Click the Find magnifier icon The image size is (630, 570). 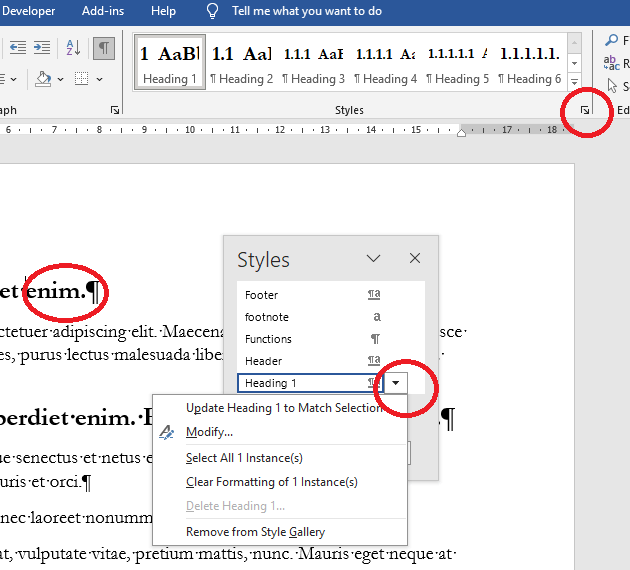click(611, 40)
